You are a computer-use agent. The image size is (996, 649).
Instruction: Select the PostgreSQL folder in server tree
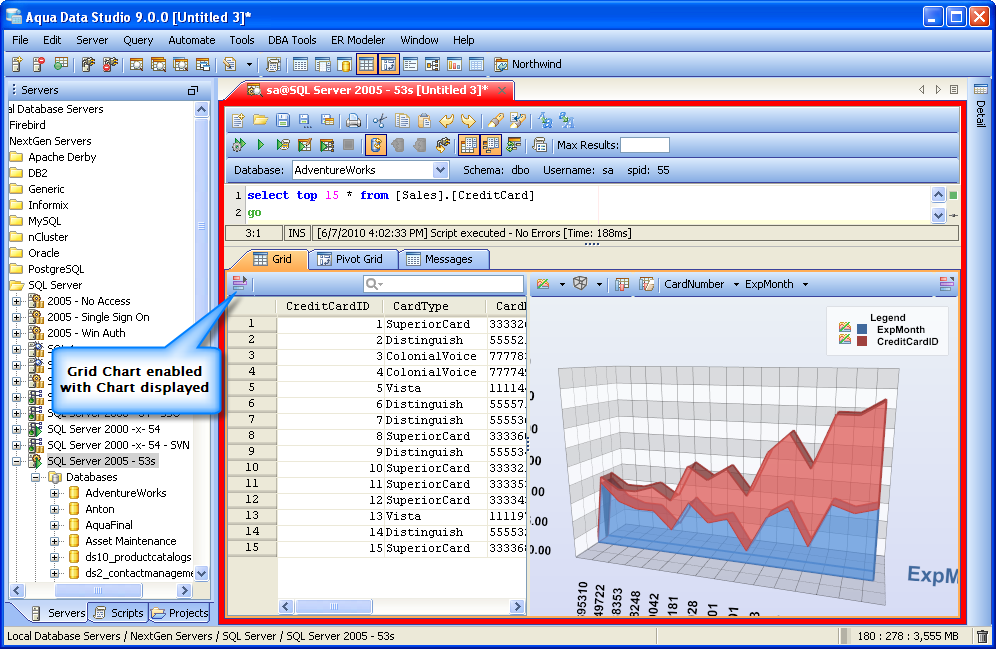point(55,269)
